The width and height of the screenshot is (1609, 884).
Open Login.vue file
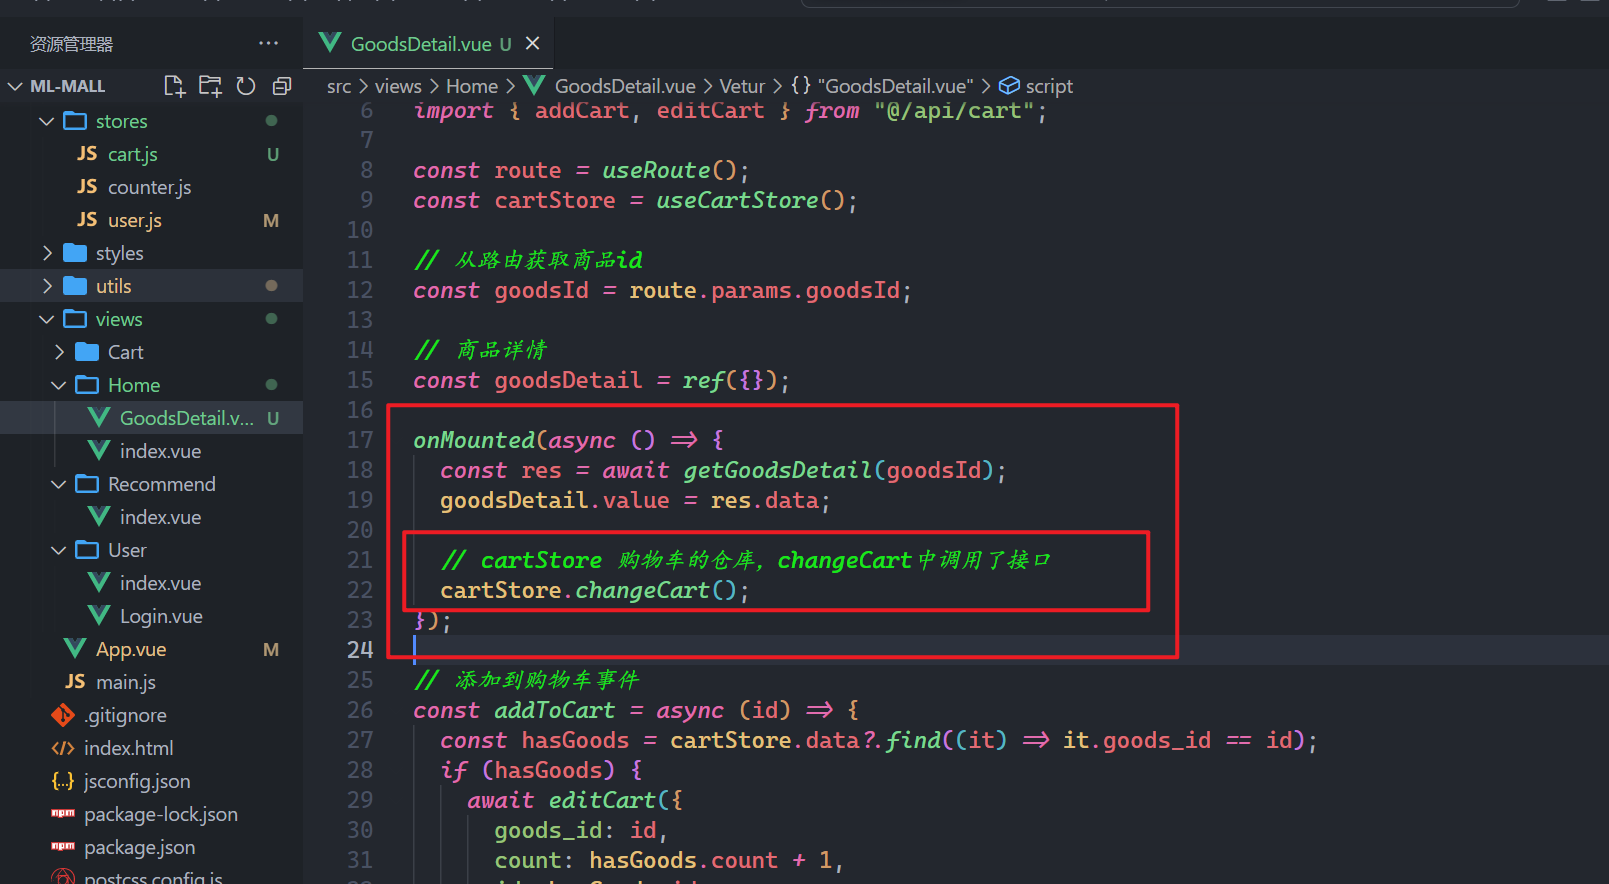click(x=161, y=616)
